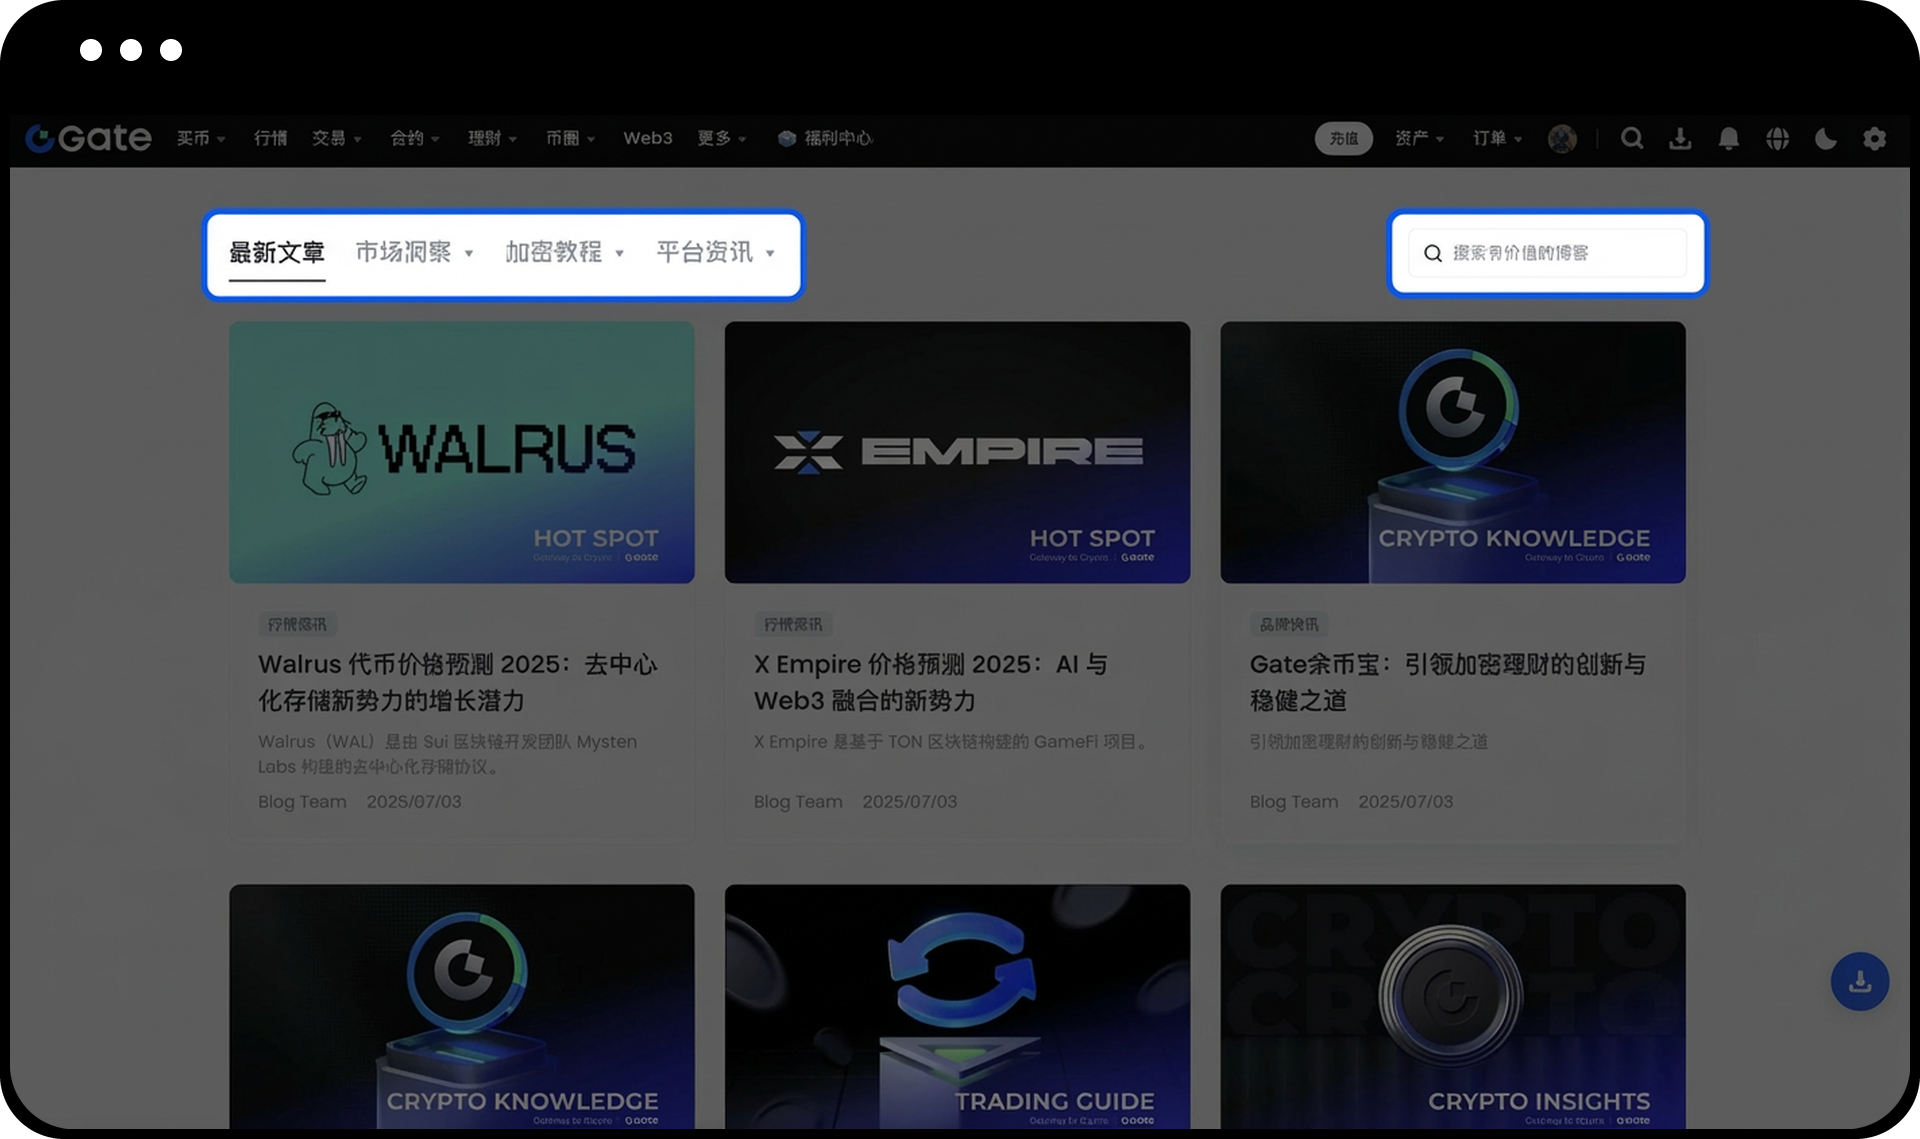Expand the 加密教程 dropdown
The height and width of the screenshot is (1139, 1920).
click(564, 252)
